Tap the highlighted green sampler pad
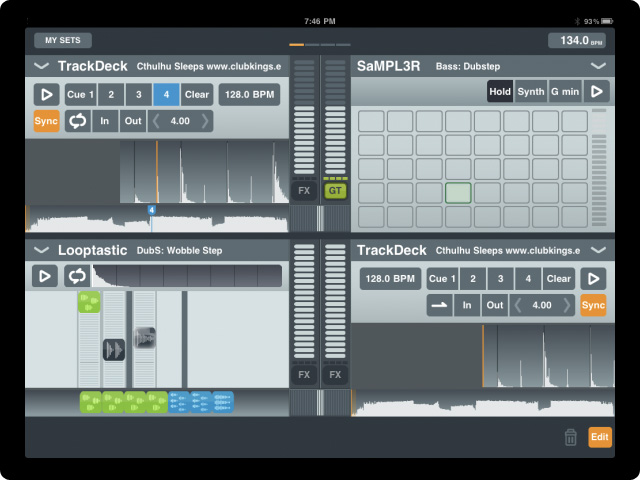 (459, 192)
